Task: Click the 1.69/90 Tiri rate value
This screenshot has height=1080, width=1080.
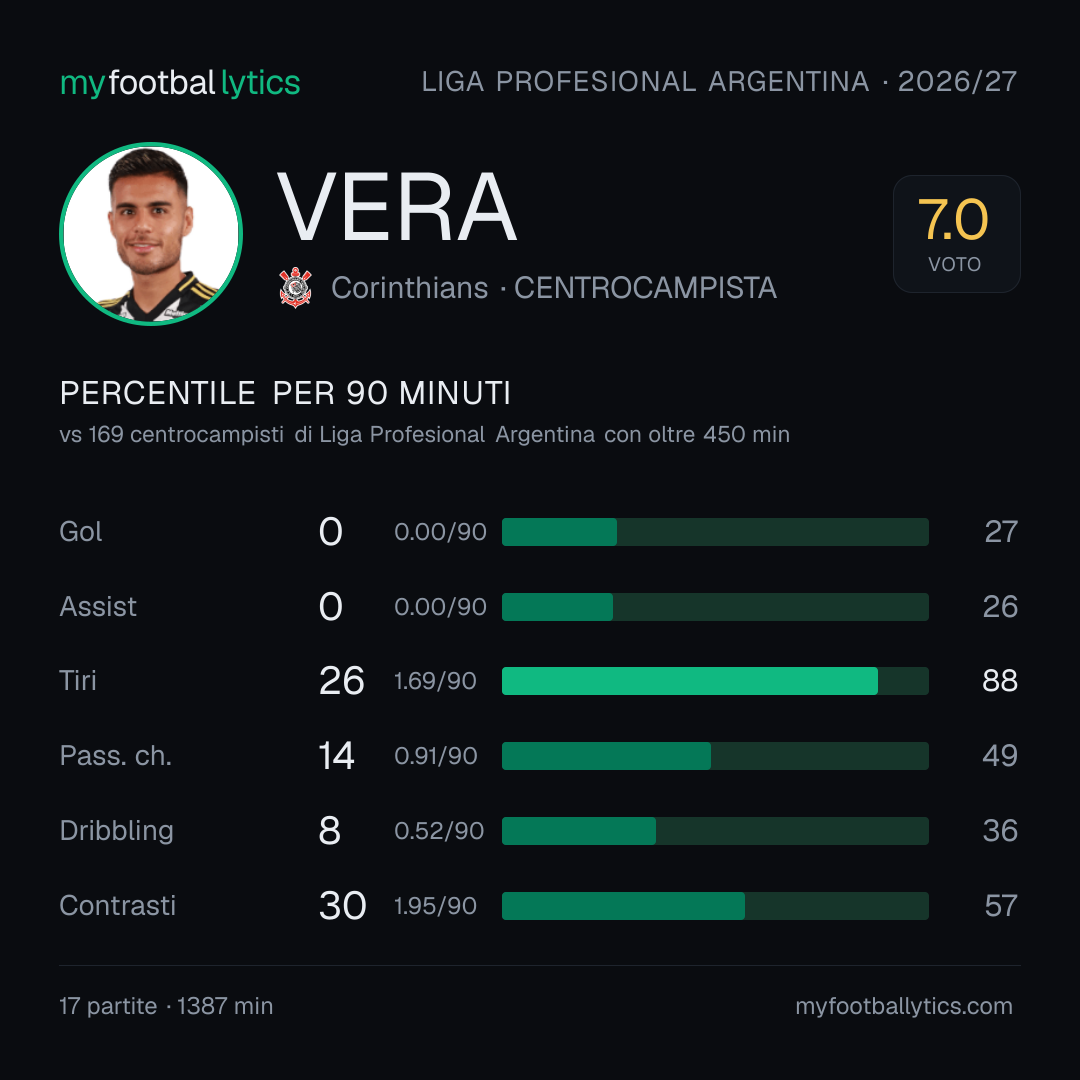Action: point(435,681)
